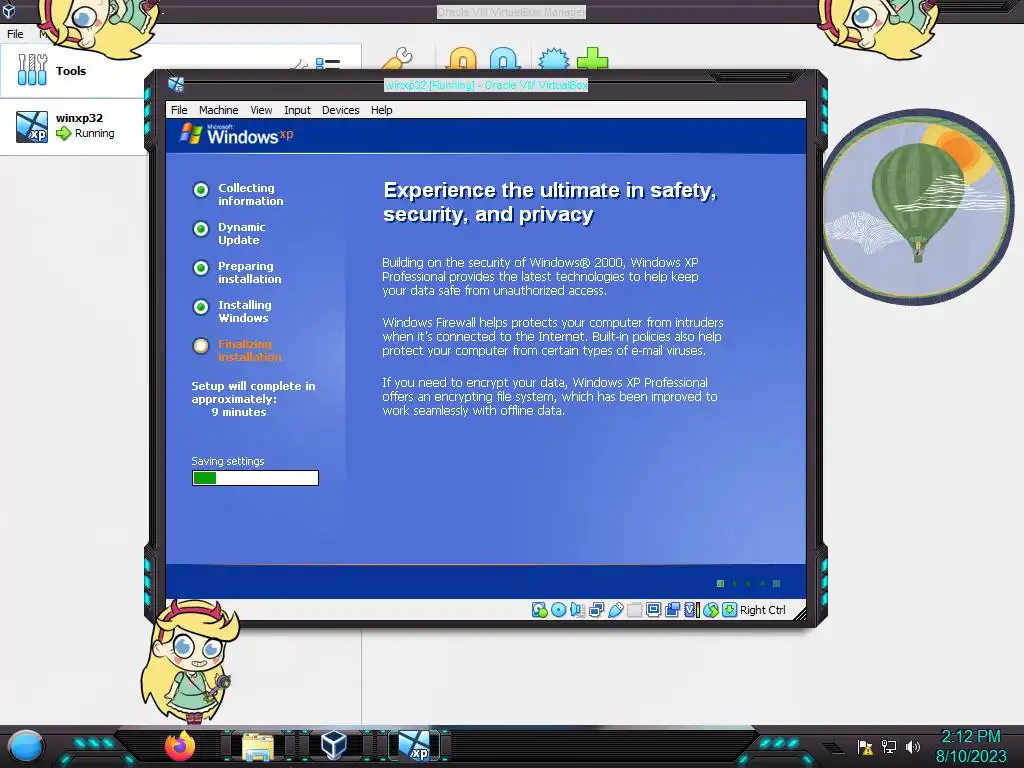
Task: Click the orange Import icon in Manager toolbar
Action: [x=462, y=59]
